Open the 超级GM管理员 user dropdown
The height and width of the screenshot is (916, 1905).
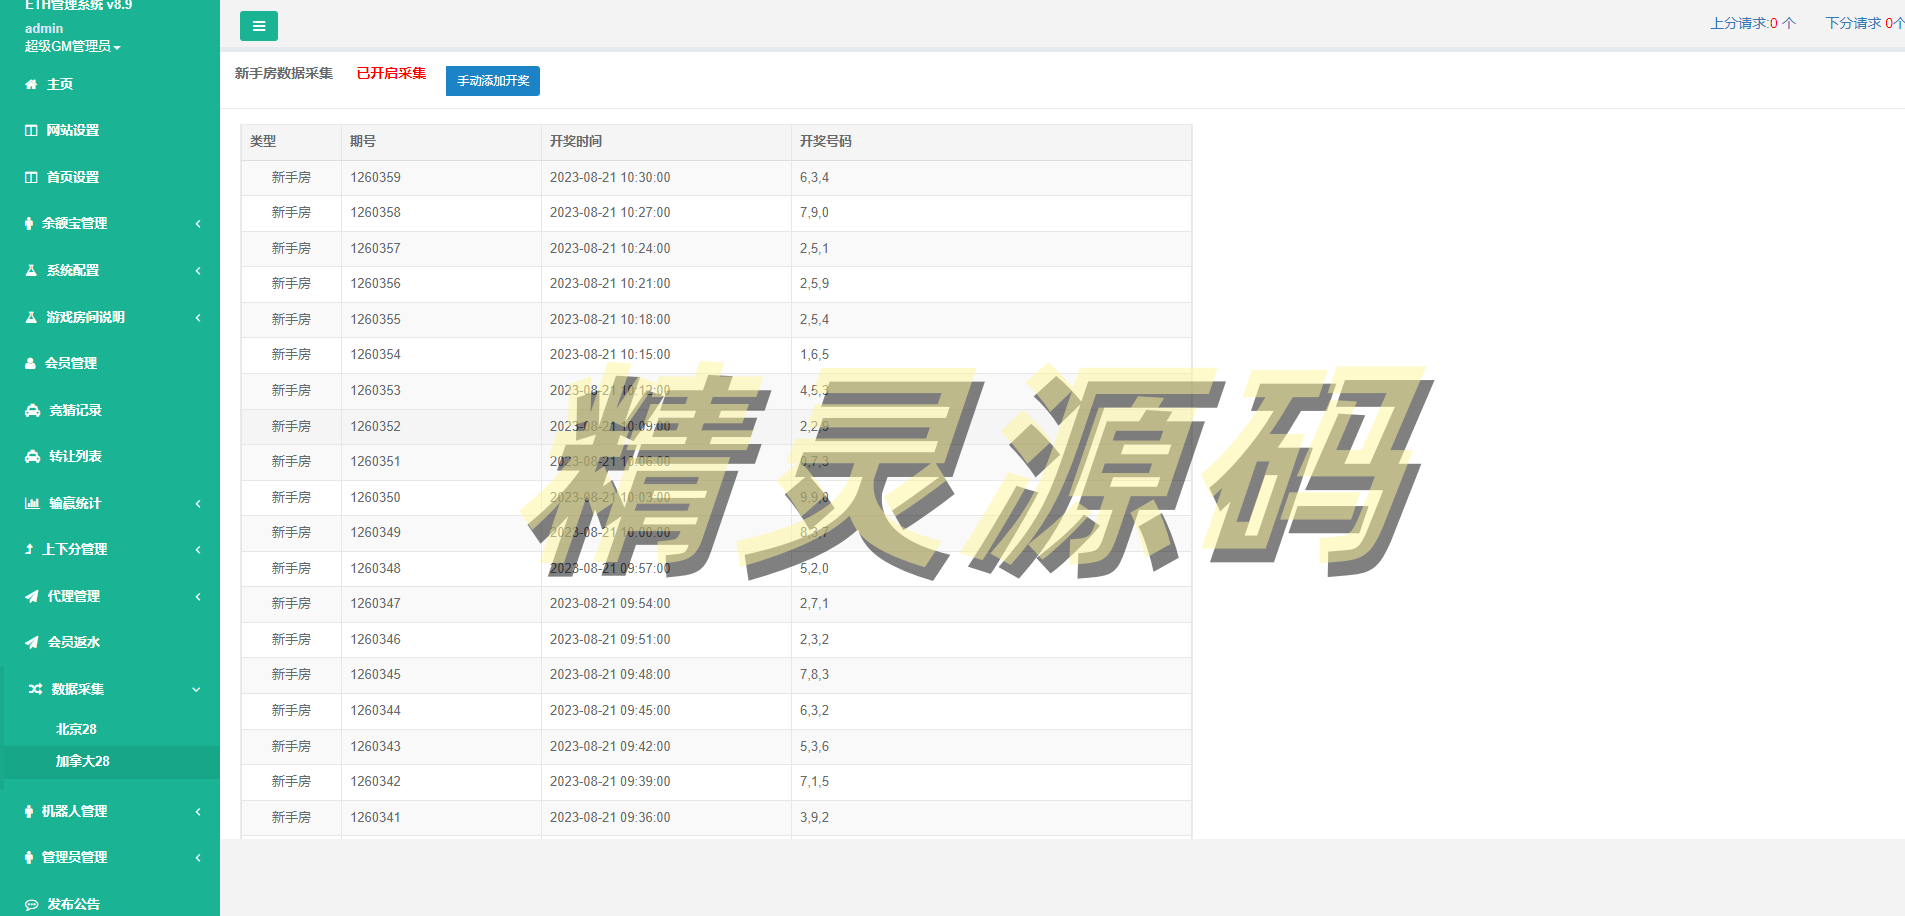click(x=72, y=47)
